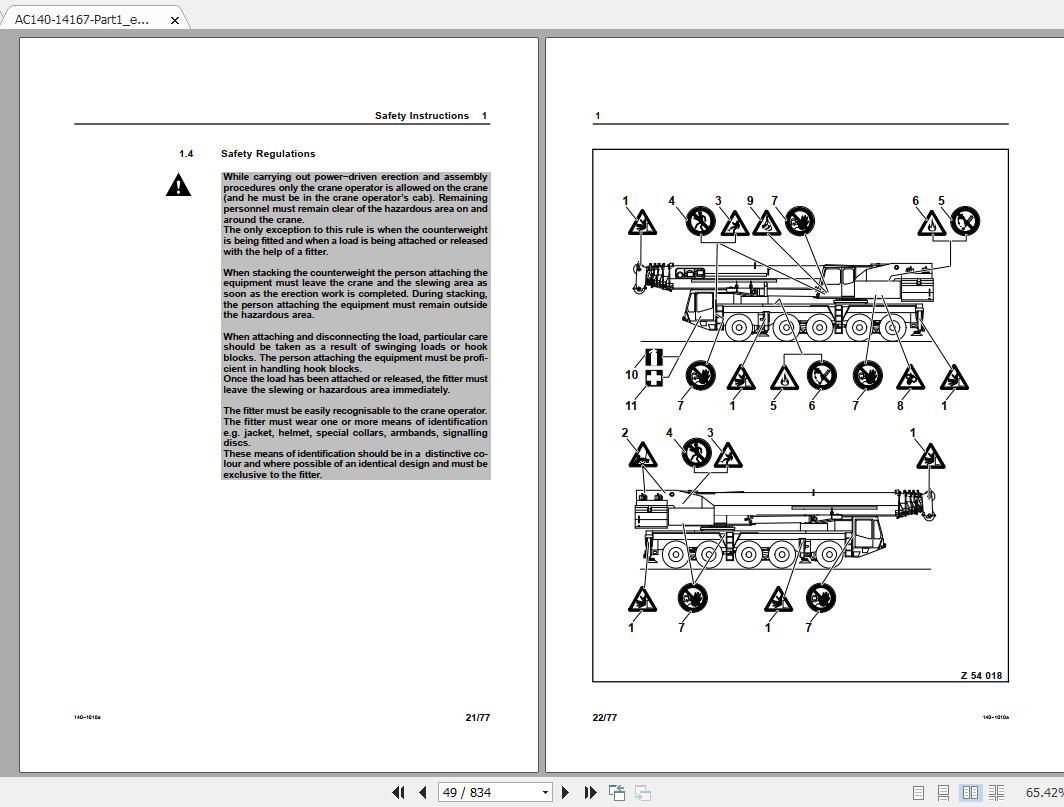Expand the page selector next to 49 / 834
Image resolution: width=1064 pixels, height=807 pixels.
pyautogui.click(x=543, y=792)
